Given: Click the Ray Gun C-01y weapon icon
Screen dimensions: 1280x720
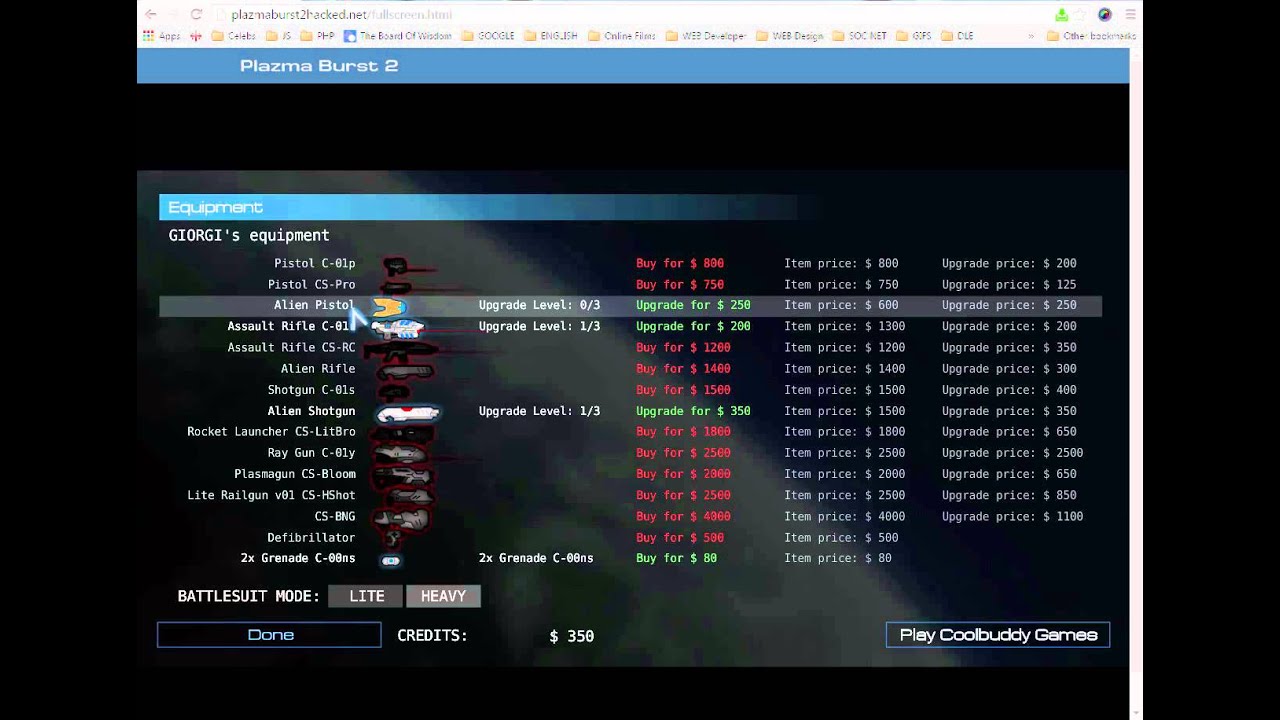Looking at the screenshot, I should 400,455.
